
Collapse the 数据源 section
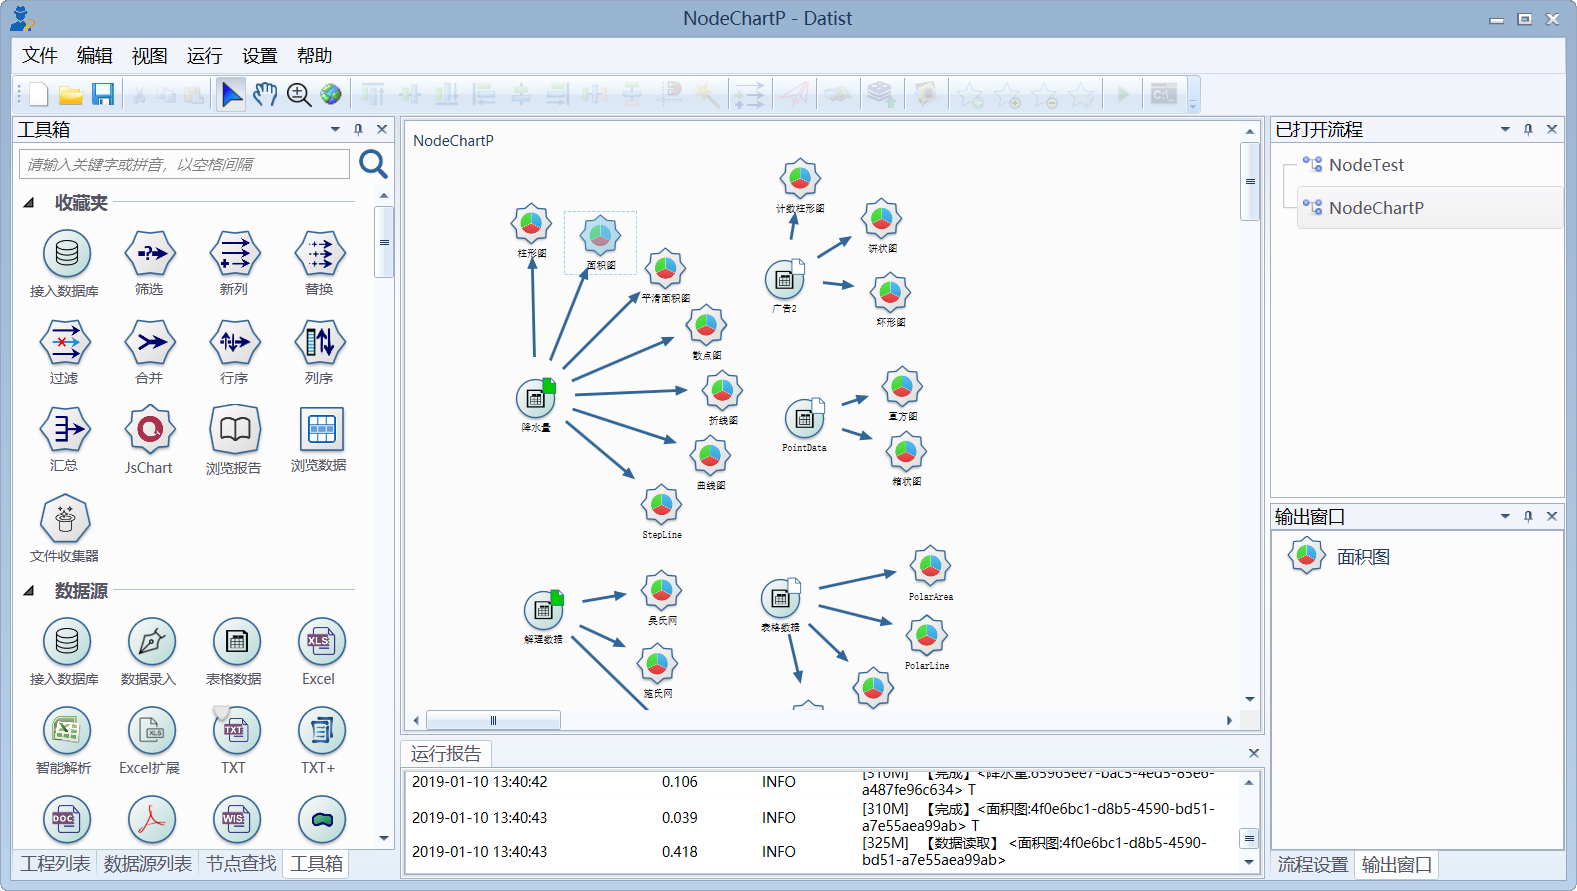coord(29,590)
